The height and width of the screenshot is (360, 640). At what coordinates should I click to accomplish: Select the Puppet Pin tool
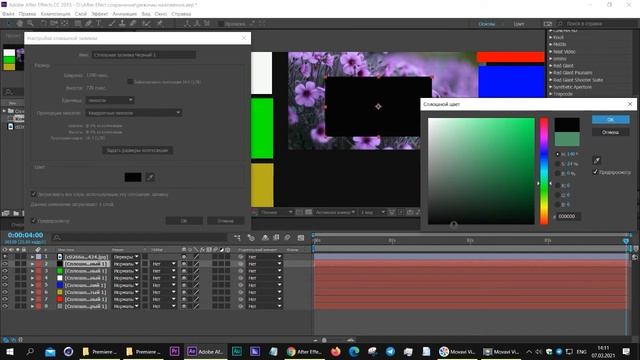(160, 24)
